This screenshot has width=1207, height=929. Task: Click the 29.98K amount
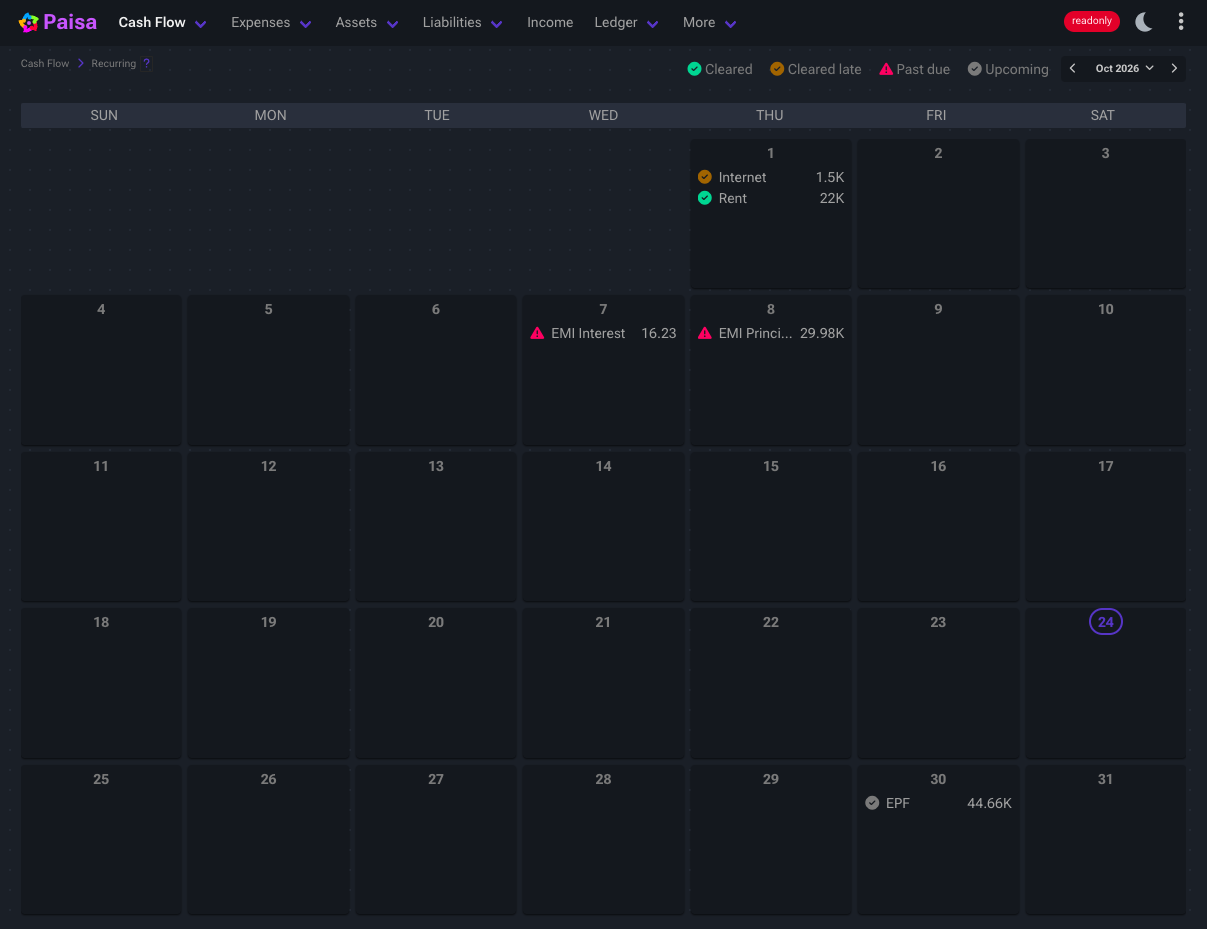point(822,333)
